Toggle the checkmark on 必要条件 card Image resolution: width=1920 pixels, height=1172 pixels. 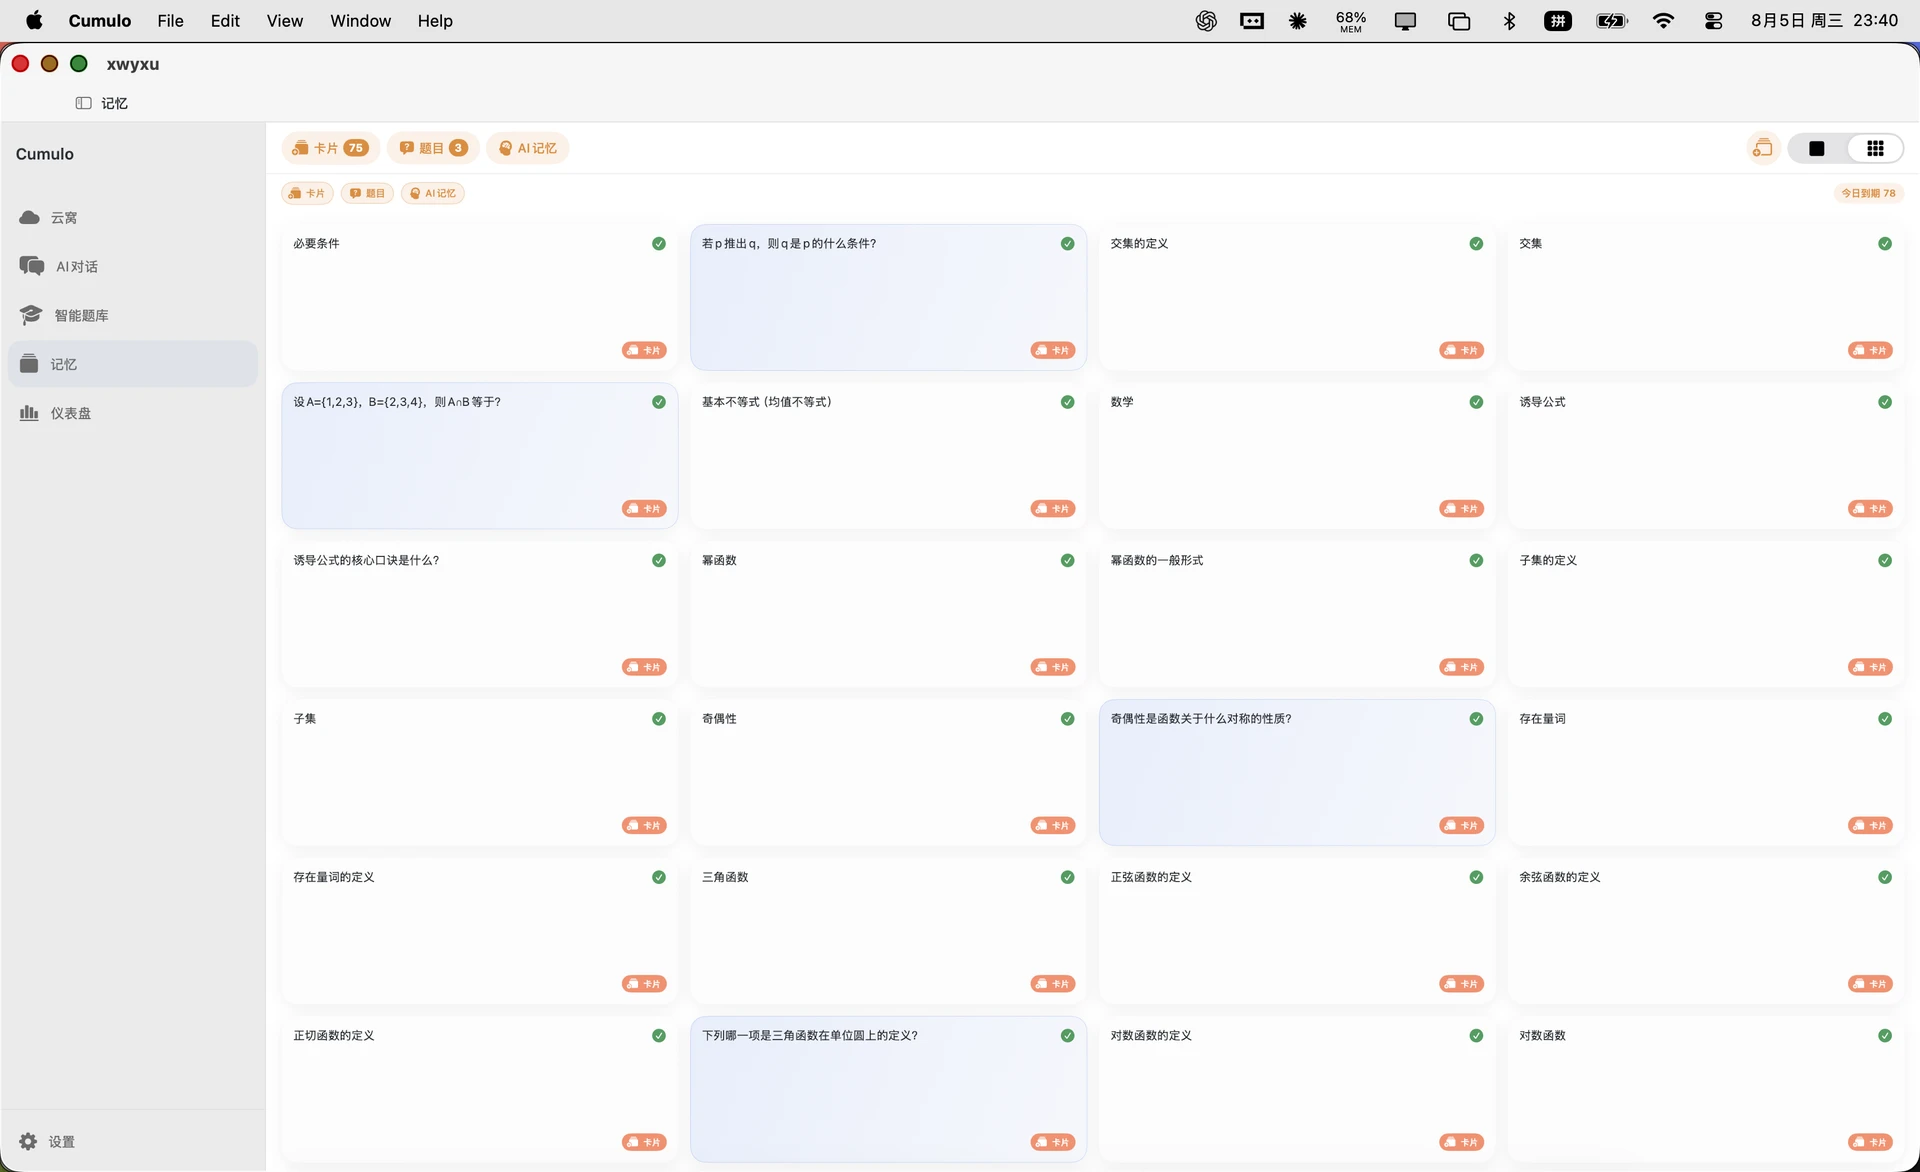click(x=659, y=243)
